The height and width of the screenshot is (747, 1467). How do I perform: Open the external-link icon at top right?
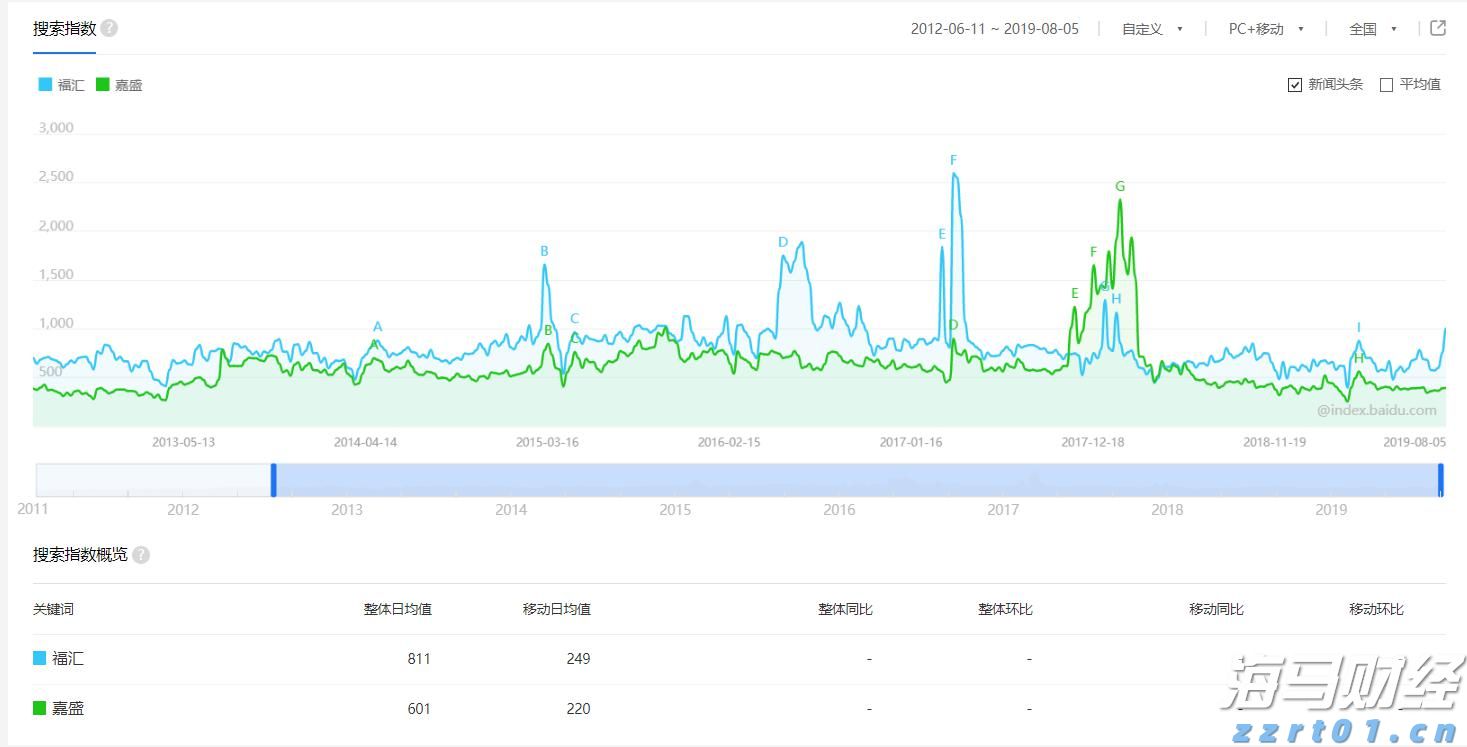pyautogui.click(x=1437, y=28)
